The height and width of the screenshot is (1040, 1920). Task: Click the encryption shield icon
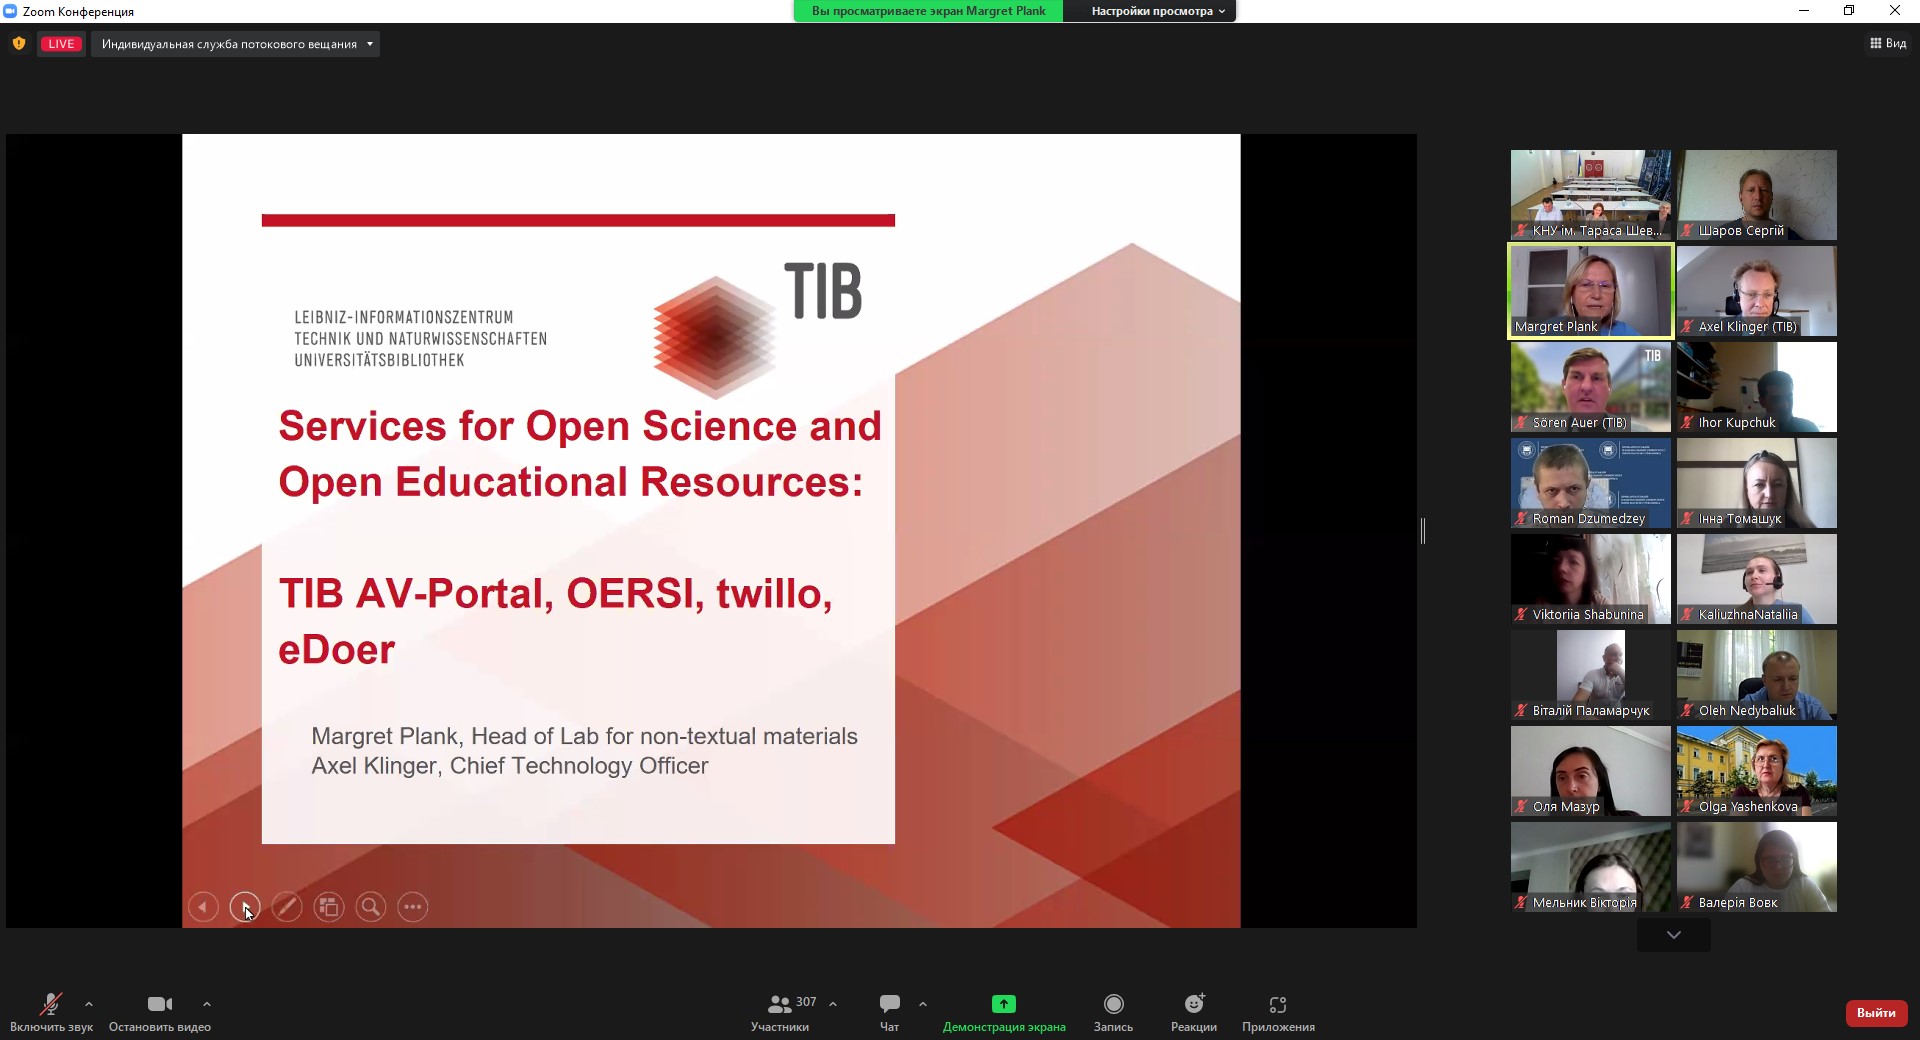pyautogui.click(x=18, y=43)
